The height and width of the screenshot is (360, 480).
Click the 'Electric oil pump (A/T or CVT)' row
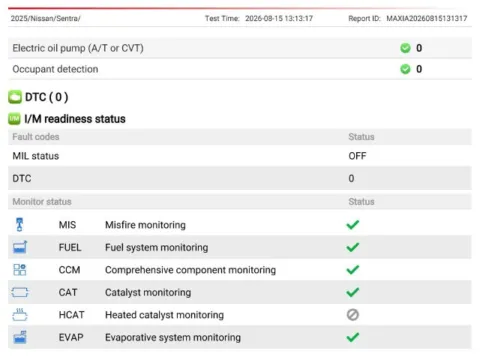coord(240,48)
